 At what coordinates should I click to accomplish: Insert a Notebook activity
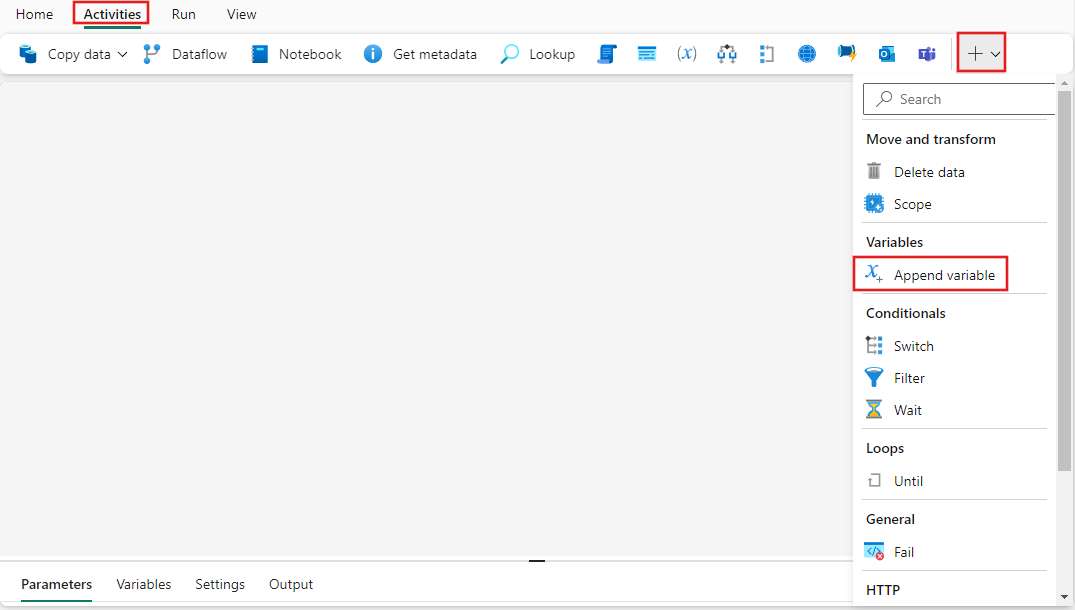click(296, 54)
